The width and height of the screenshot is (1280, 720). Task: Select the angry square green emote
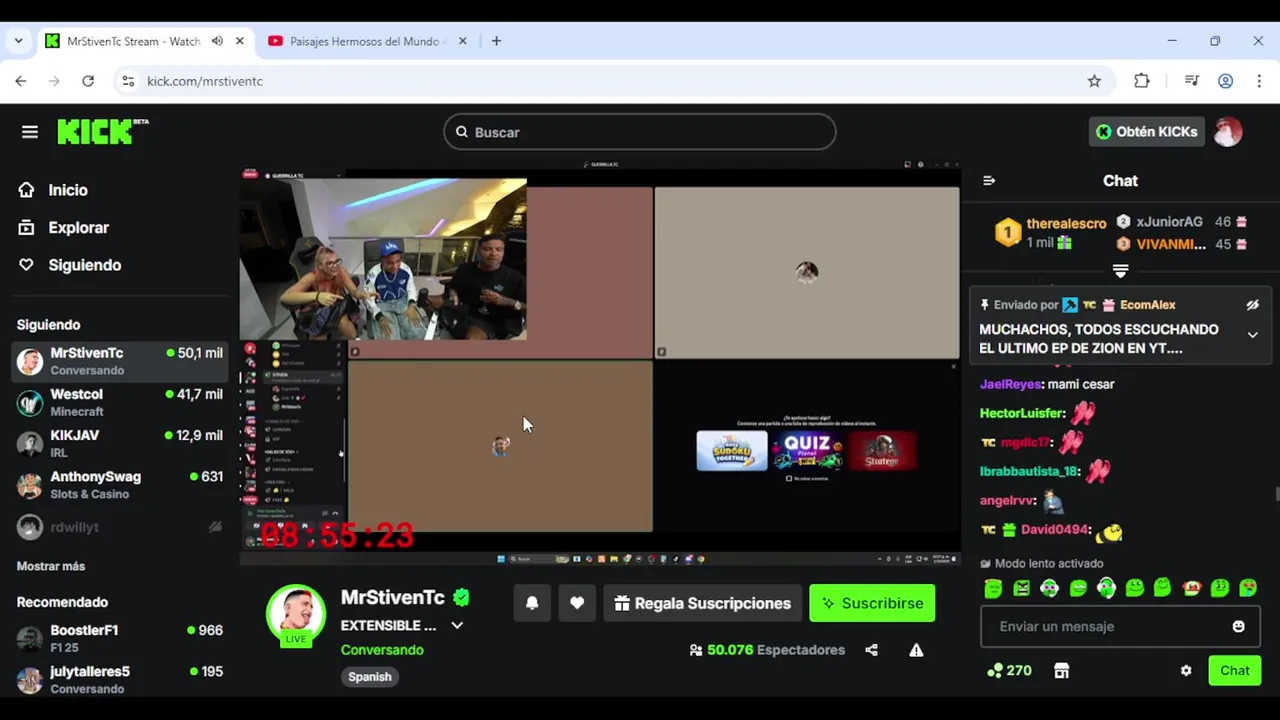(1021, 589)
